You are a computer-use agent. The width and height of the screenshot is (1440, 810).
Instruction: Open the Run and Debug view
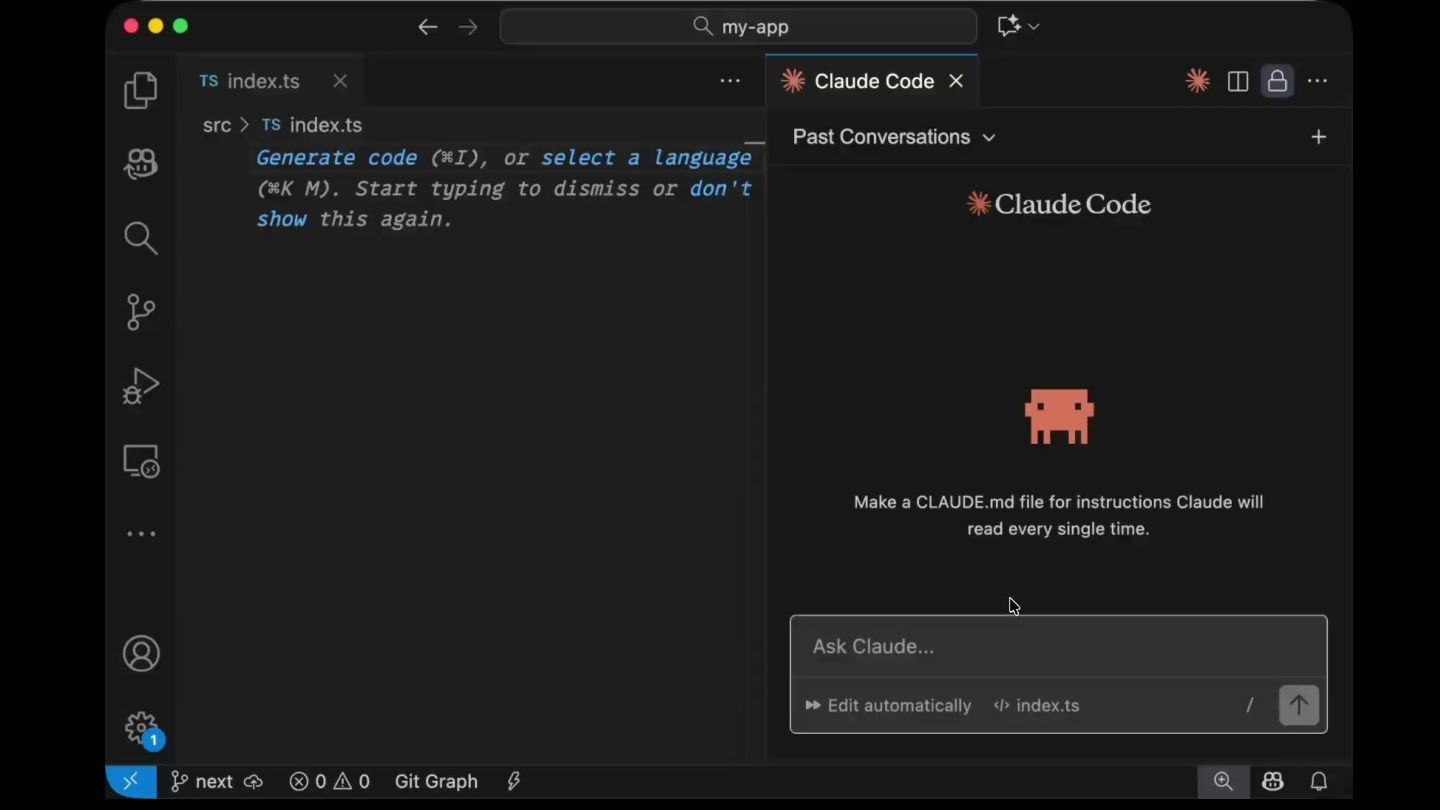click(x=141, y=386)
